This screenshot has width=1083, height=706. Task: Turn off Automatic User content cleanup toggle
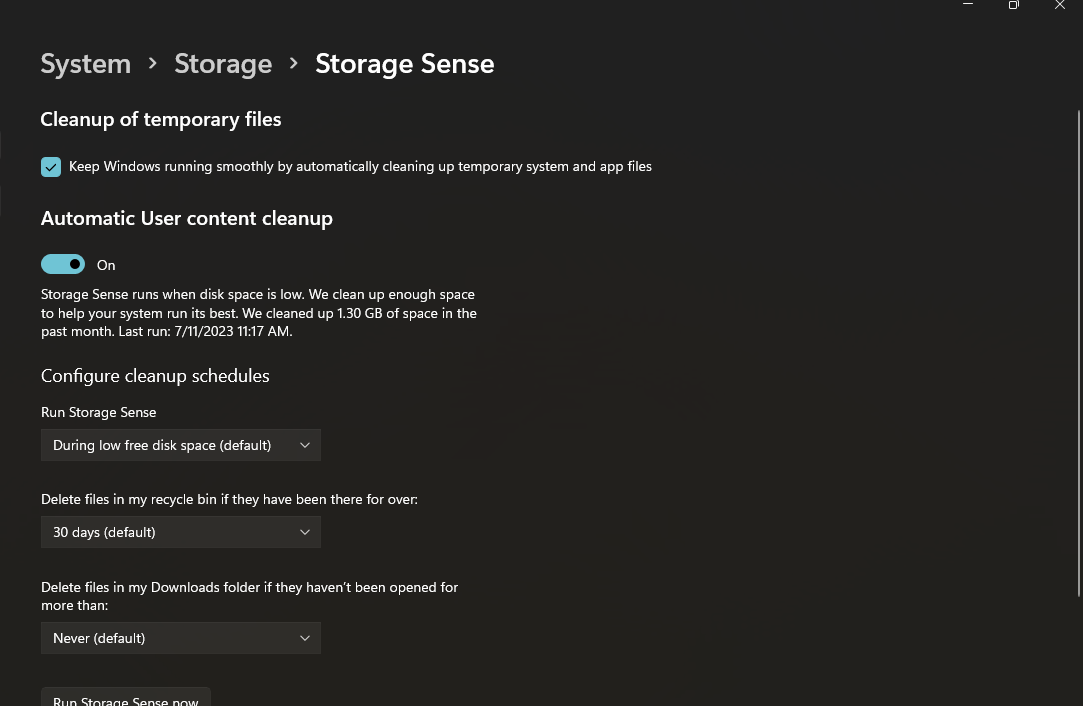pos(63,264)
